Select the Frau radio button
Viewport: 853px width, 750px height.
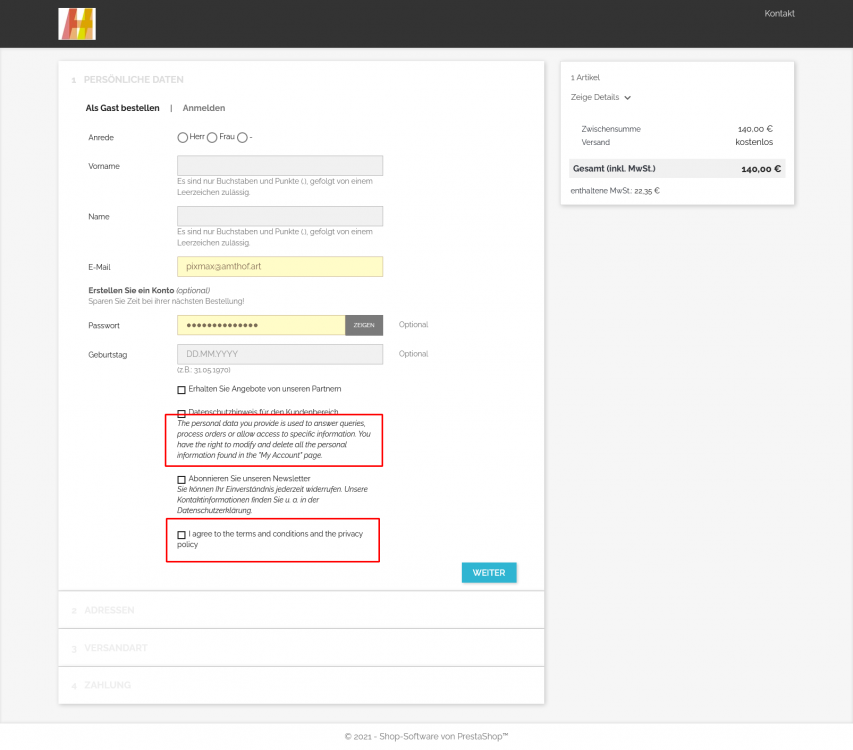click(212, 138)
